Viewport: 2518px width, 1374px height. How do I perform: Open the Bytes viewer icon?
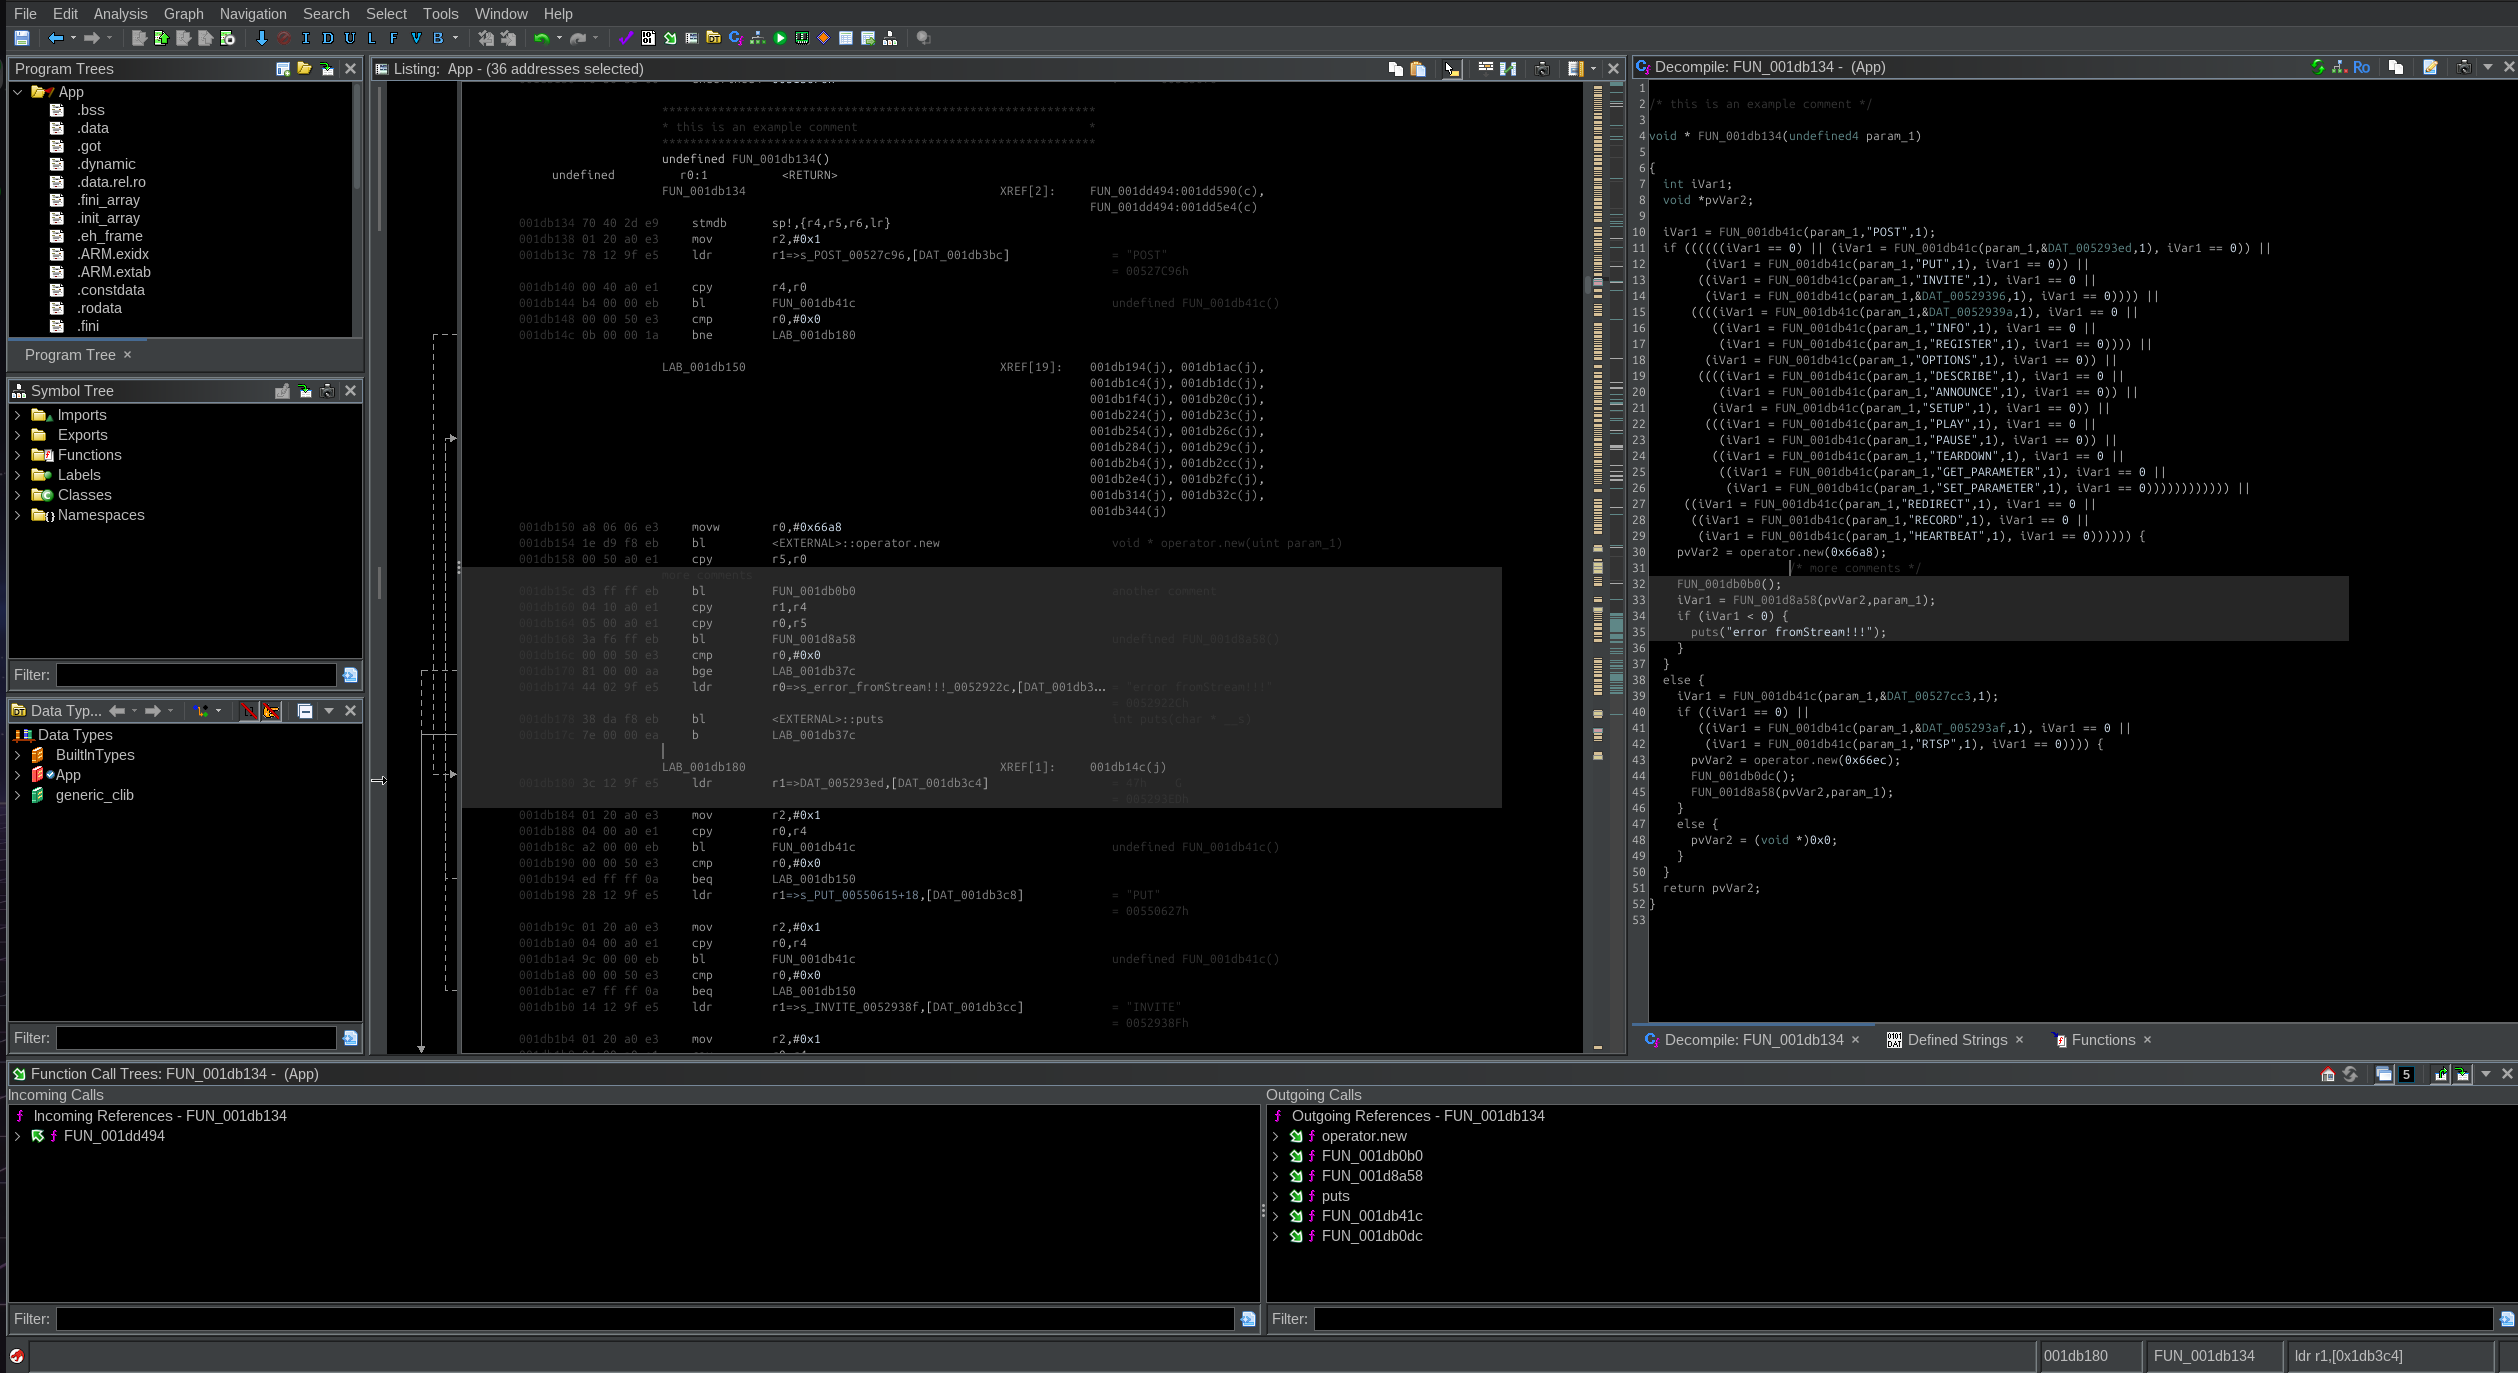pos(648,38)
